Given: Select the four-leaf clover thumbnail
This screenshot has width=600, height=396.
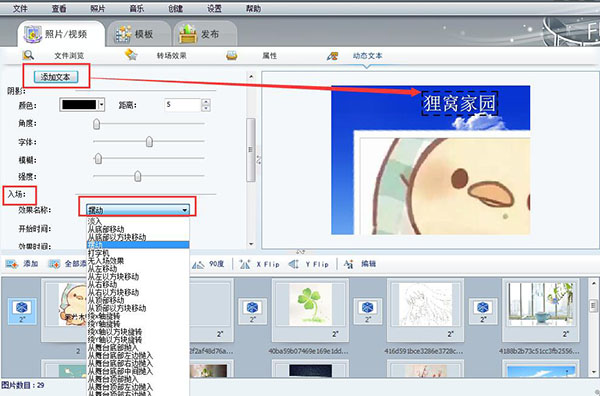Looking at the screenshot, I should click(x=310, y=305).
